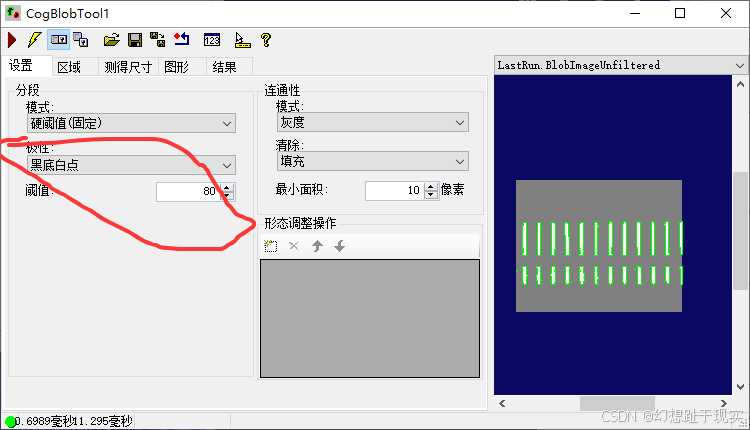The width and height of the screenshot is (750, 430).
Task: Delete selected morphology operation X icon
Action: 294,246
